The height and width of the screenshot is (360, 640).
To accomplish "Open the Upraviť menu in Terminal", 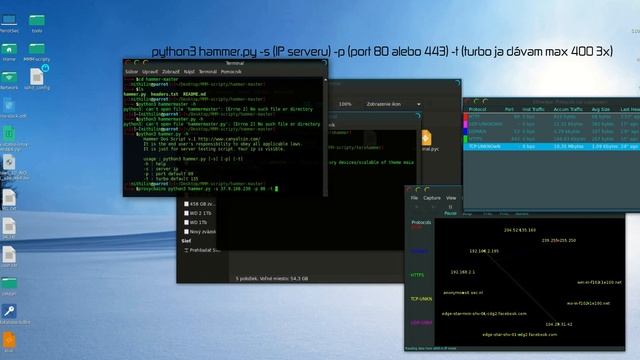I will tap(150, 72).
